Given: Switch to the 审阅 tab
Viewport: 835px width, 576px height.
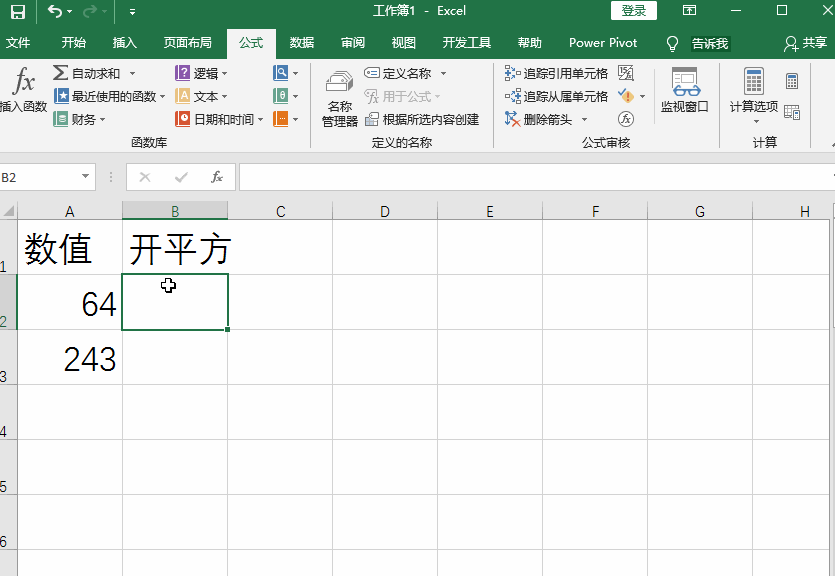Looking at the screenshot, I should 353,43.
